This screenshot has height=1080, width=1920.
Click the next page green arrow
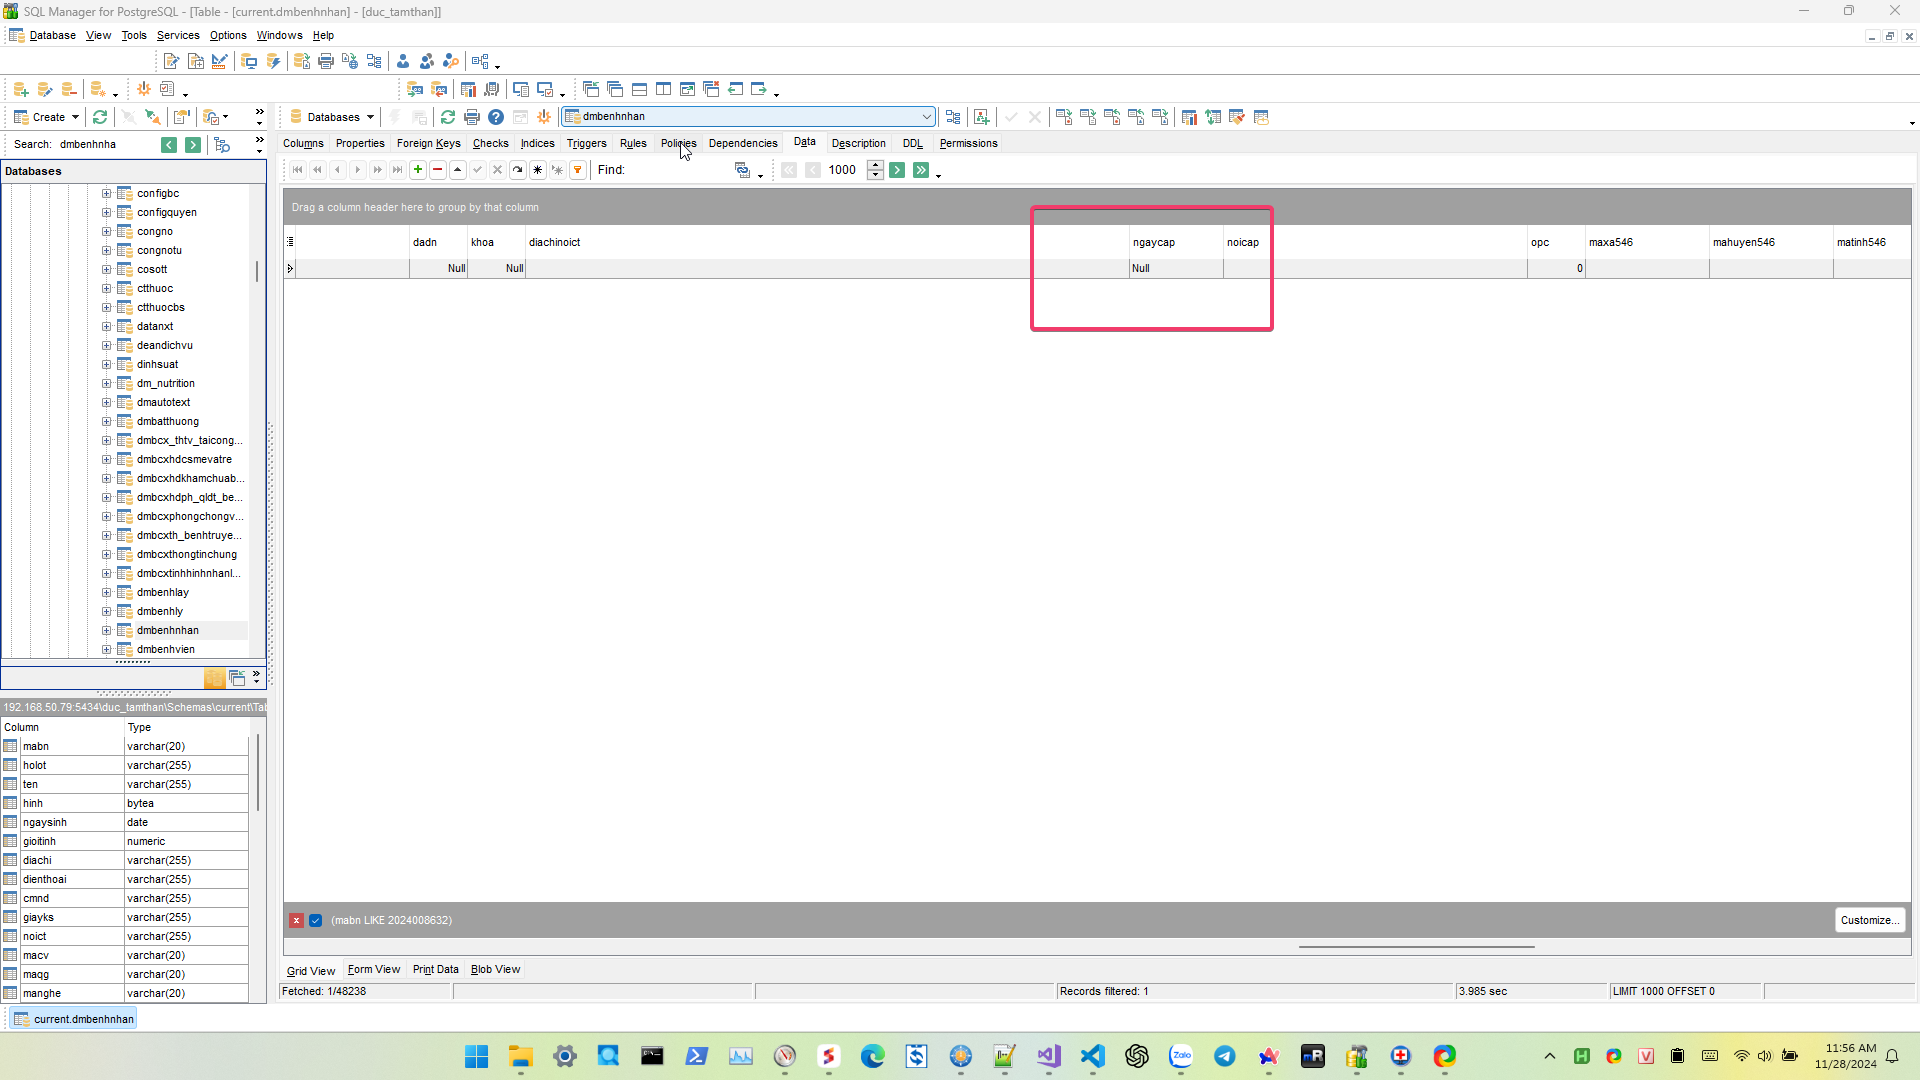pyautogui.click(x=897, y=170)
